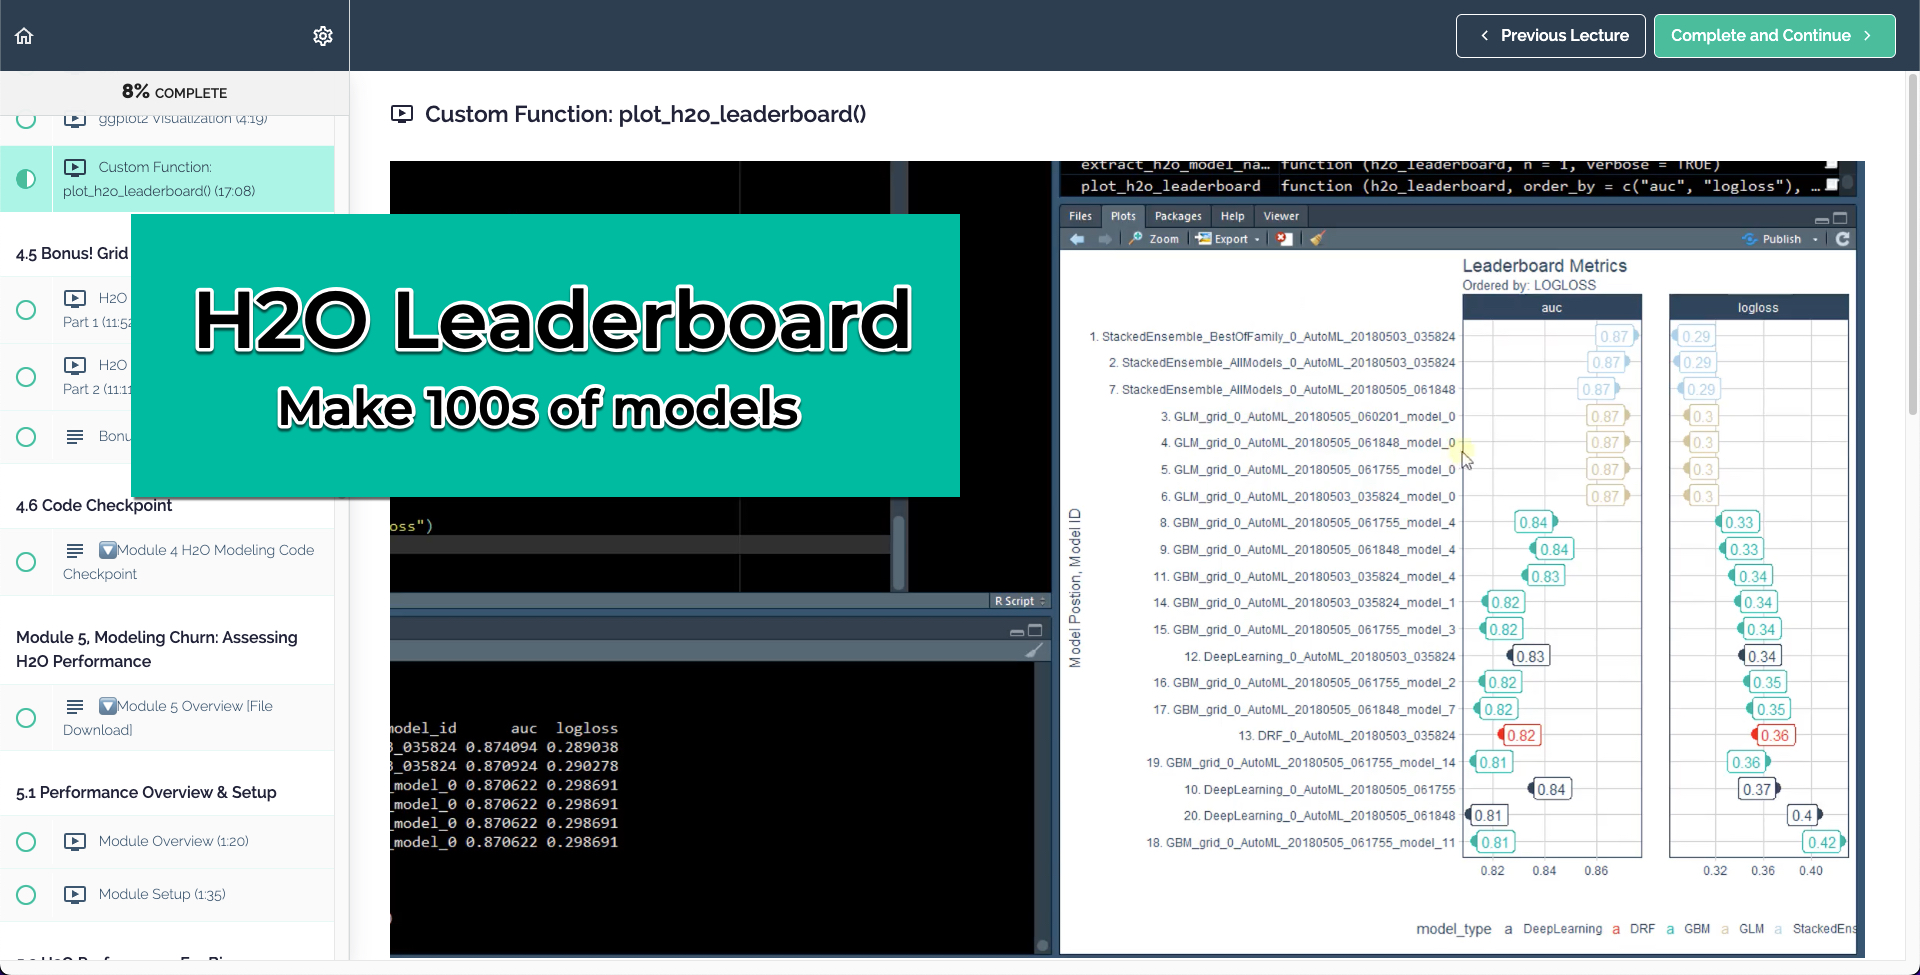
Task: Toggle completion circle for Module 5 Overview
Action: tap(26, 718)
